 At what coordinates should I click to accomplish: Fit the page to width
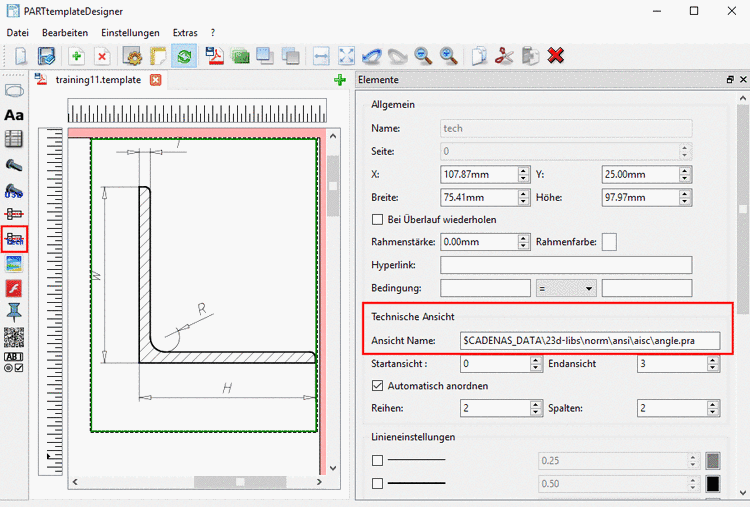tap(321, 56)
